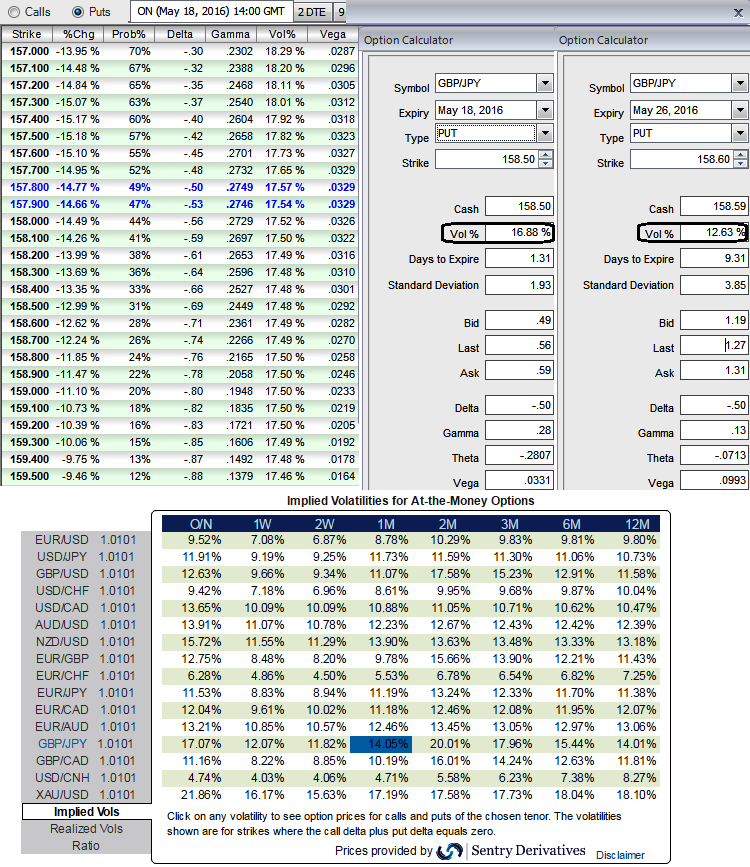The width and height of the screenshot is (750, 867).
Task: Open Expiry May 26, 2016 dropdown arrow
Action: point(740,111)
